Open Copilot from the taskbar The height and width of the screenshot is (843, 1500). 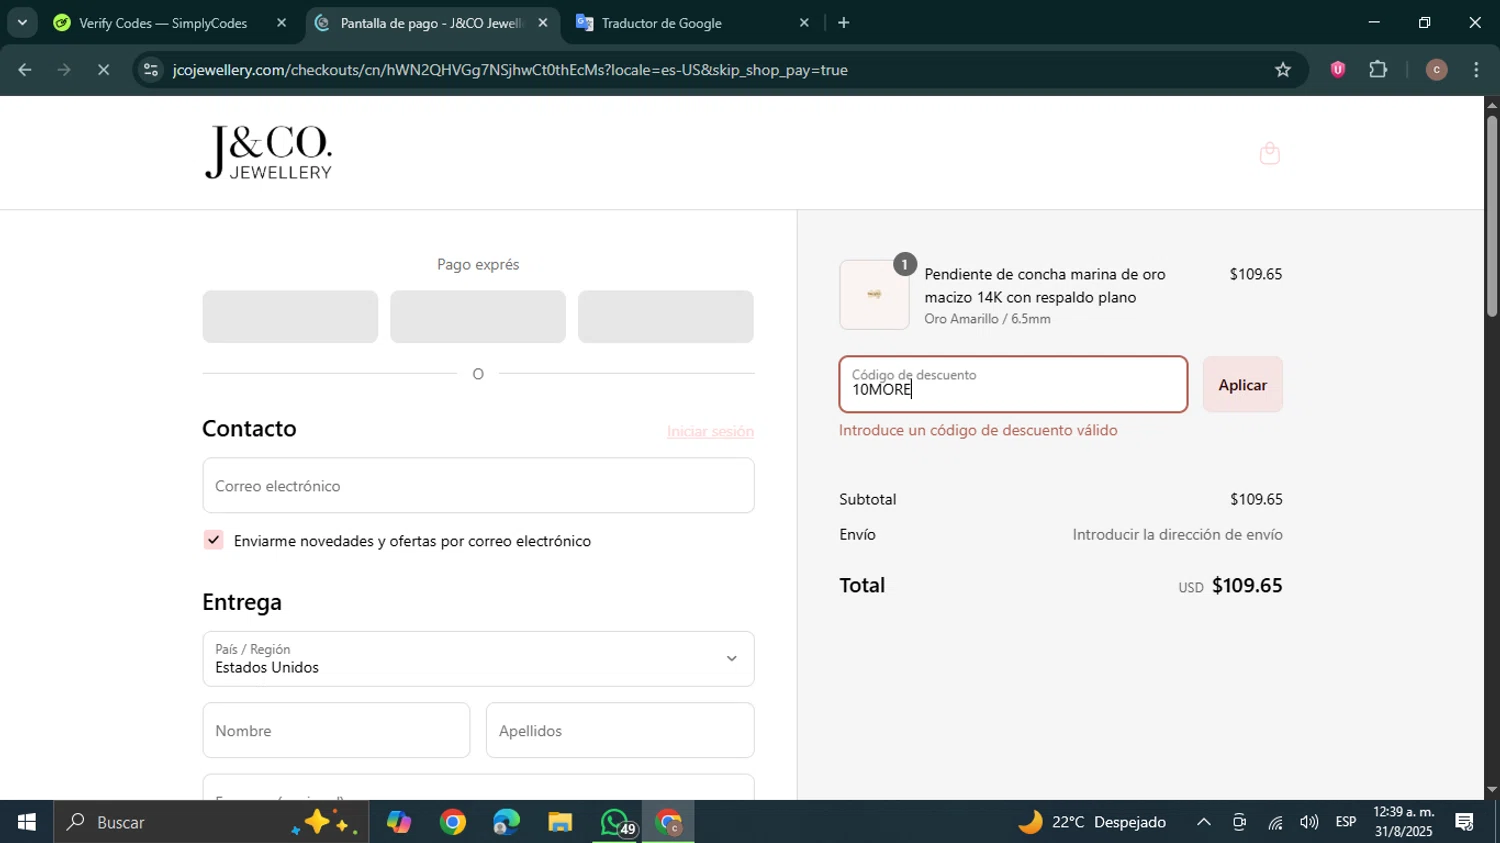coord(399,822)
